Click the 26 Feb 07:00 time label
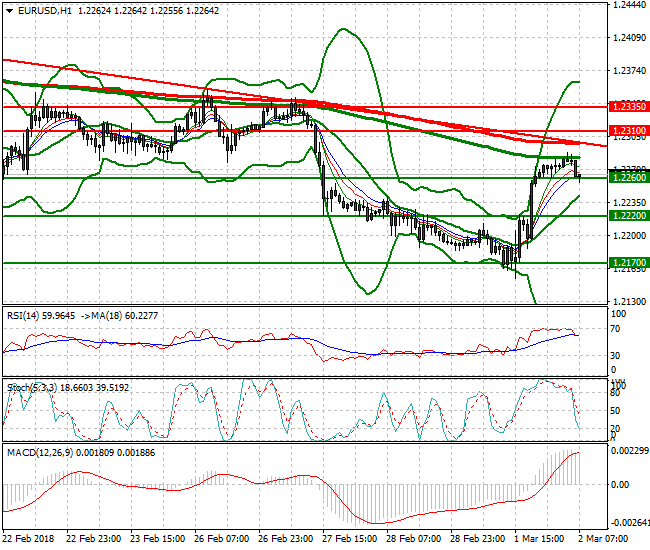The image size is (650, 550). tap(221, 539)
